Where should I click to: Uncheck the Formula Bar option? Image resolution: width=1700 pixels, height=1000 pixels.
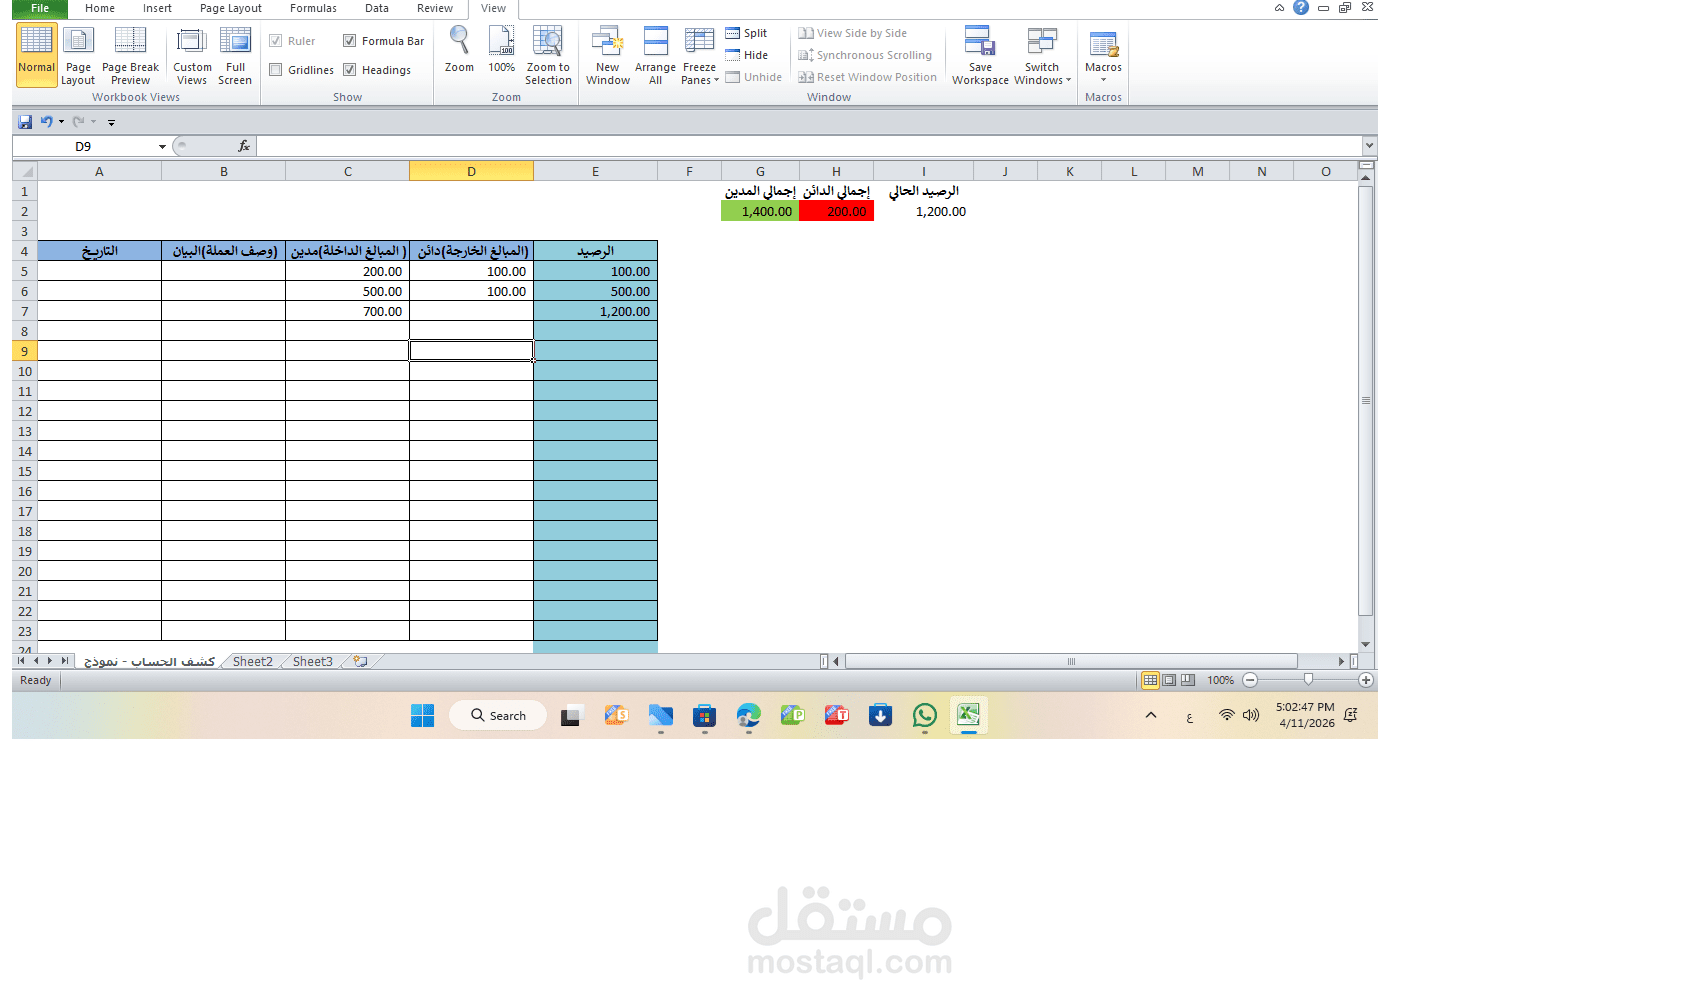[350, 40]
